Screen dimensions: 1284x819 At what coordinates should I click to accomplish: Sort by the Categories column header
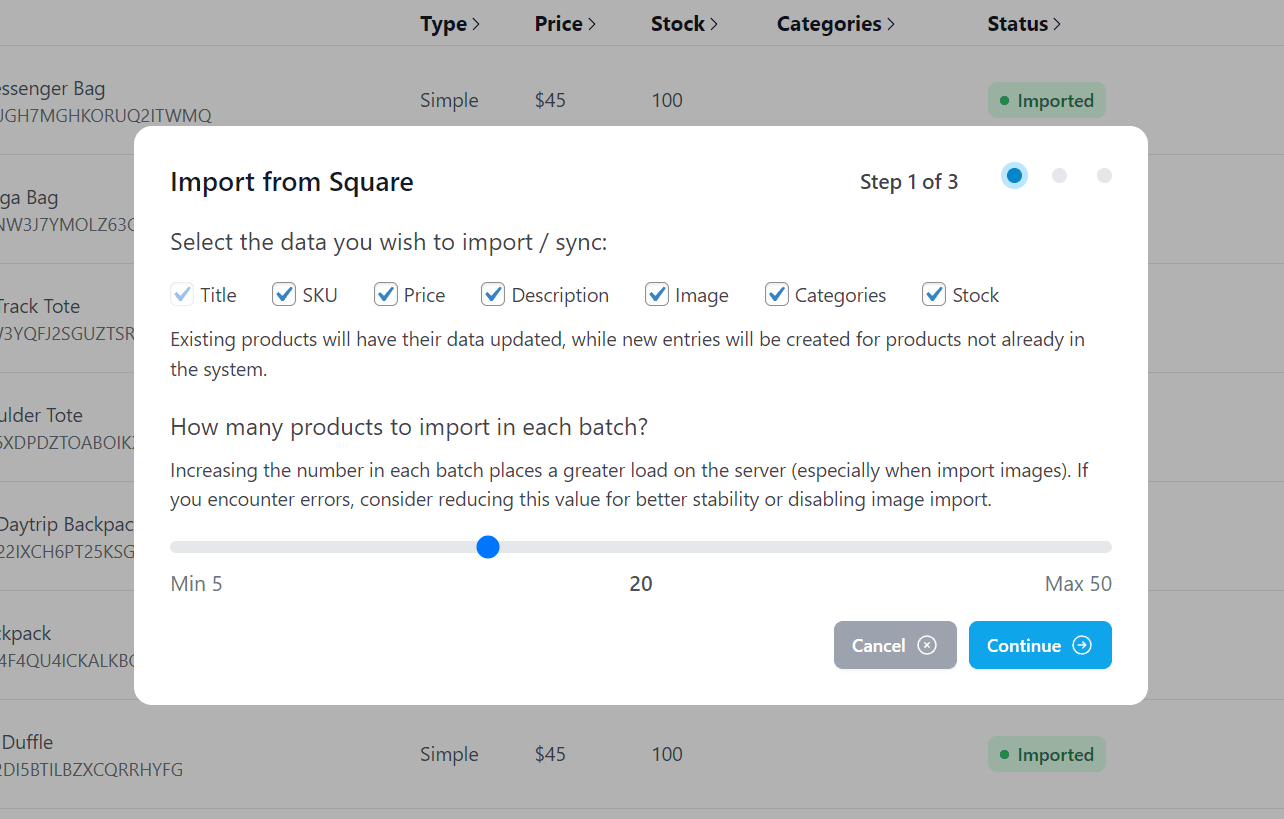(836, 24)
